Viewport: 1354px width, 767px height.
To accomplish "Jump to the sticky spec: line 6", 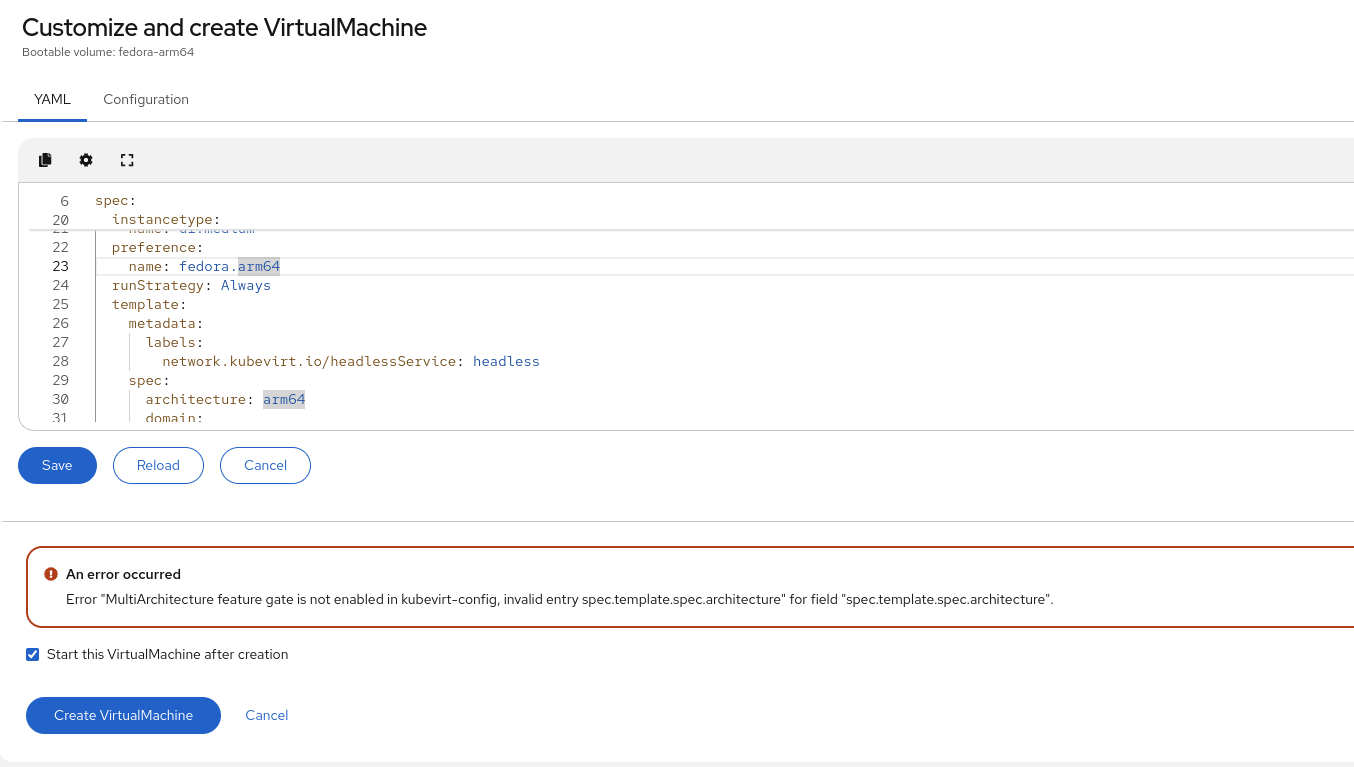I will [115, 201].
